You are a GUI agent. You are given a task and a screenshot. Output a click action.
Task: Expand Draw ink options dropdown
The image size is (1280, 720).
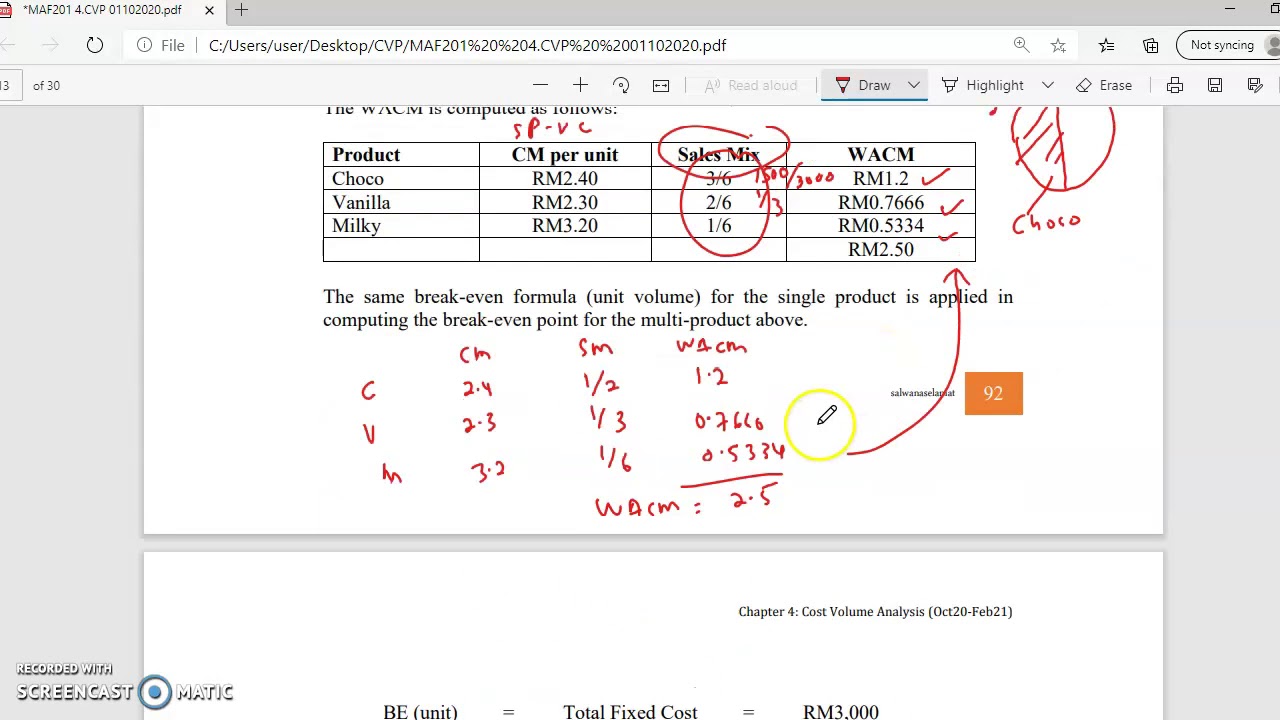click(914, 85)
